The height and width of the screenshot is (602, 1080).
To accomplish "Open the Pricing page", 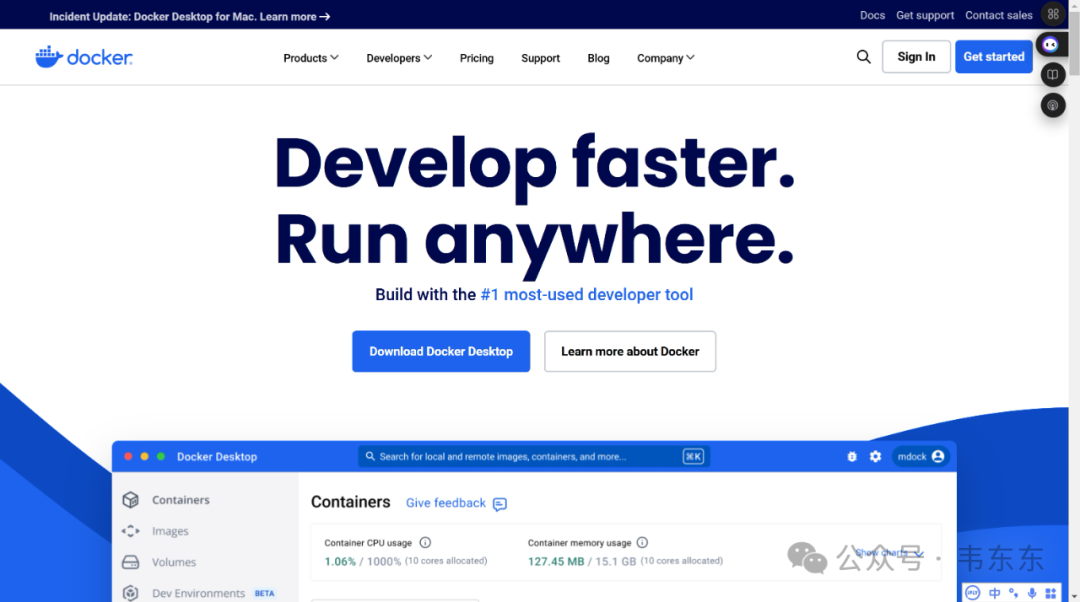I will pos(477,58).
